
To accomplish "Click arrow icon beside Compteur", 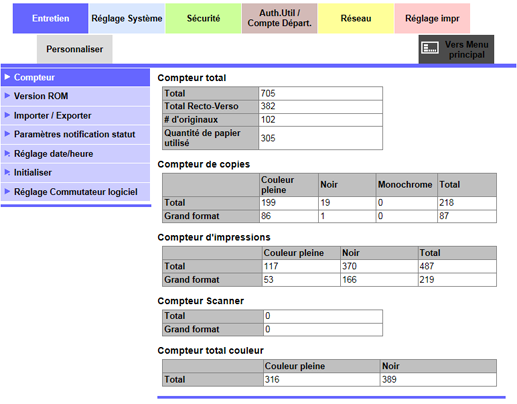I will 7,77.
